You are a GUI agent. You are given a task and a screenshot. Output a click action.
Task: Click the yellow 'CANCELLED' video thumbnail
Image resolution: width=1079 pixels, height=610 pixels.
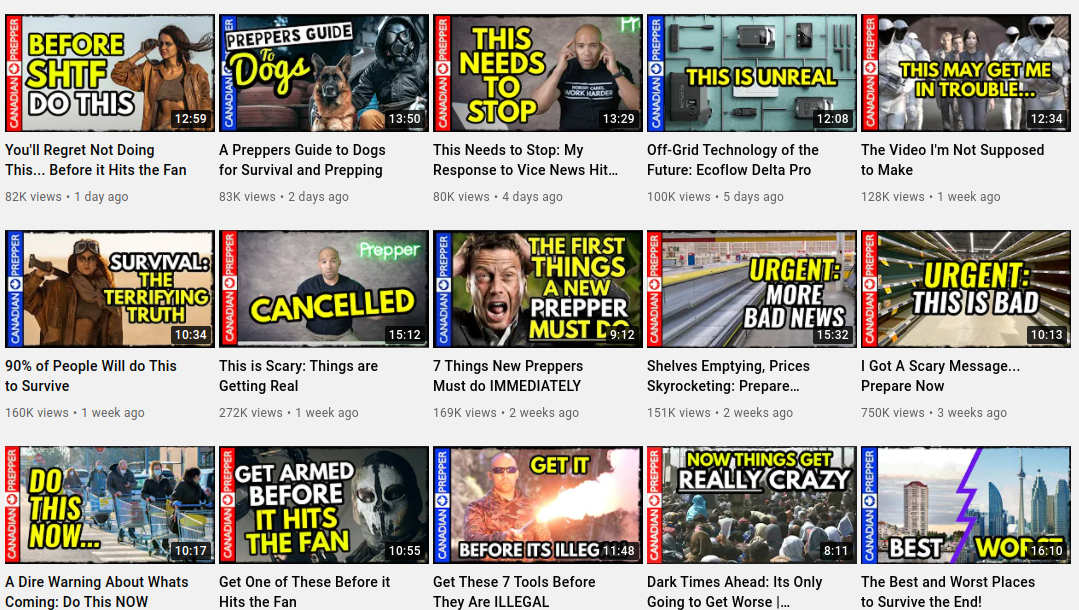click(323, 289)
